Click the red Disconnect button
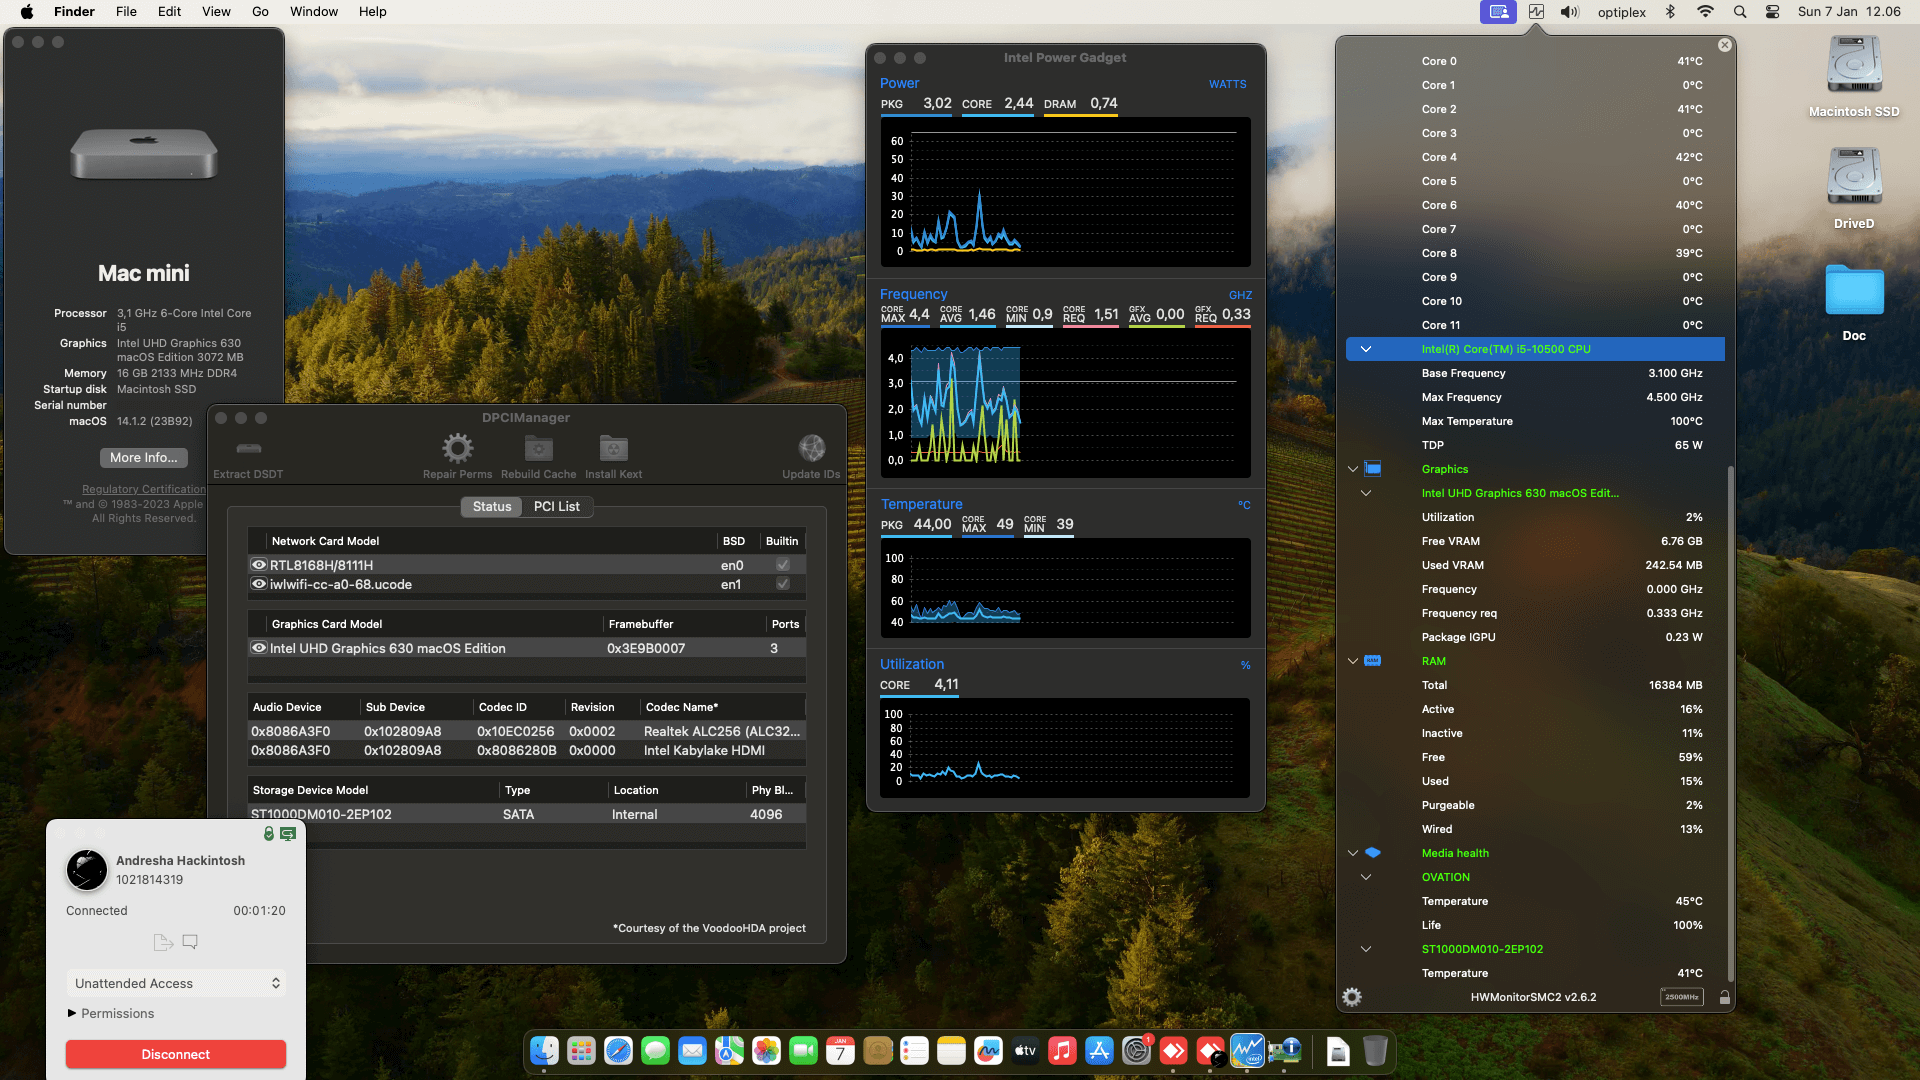1920x1080 pixels. coord(176,1054)
